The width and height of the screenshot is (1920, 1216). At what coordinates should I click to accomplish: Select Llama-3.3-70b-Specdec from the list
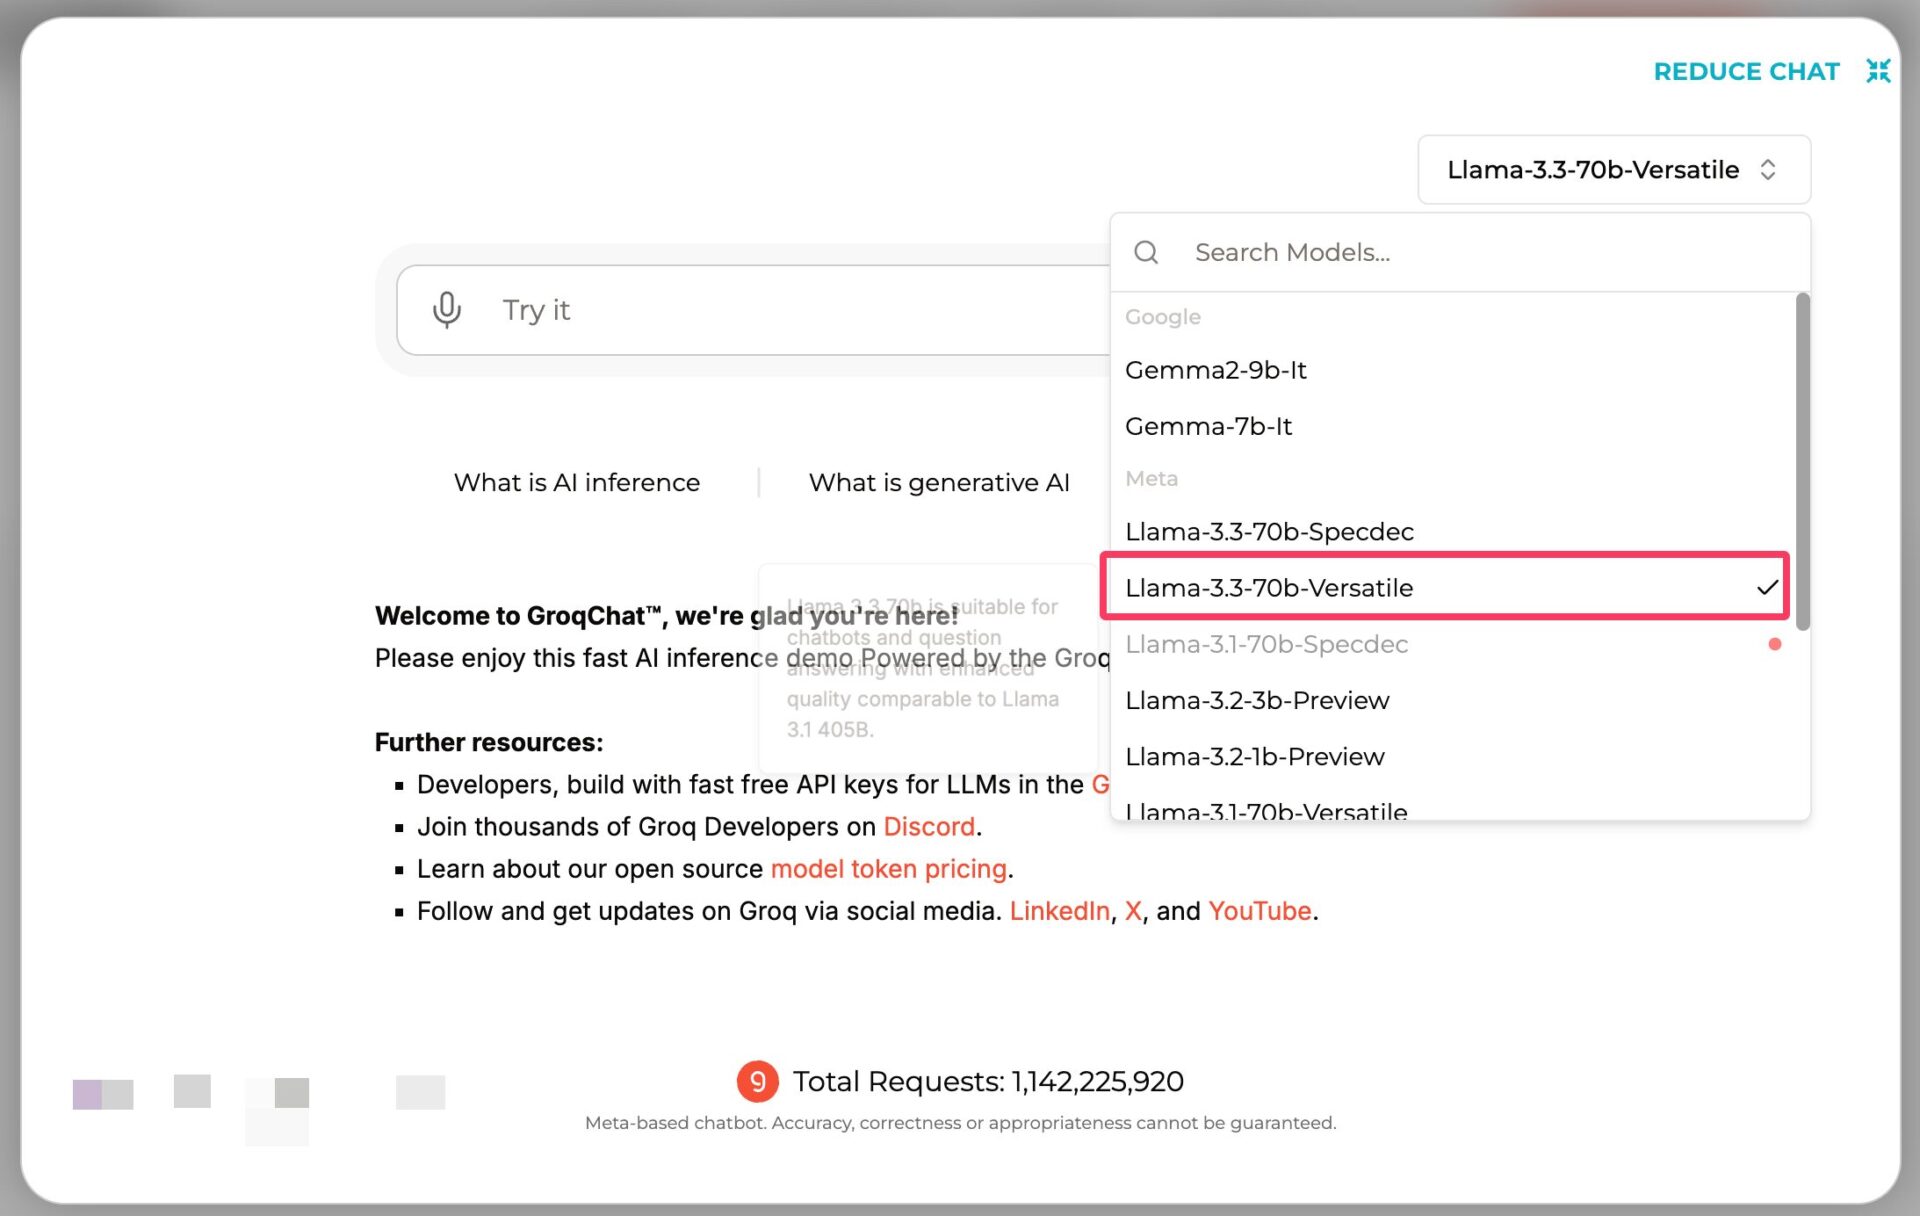pos(1269,532)
